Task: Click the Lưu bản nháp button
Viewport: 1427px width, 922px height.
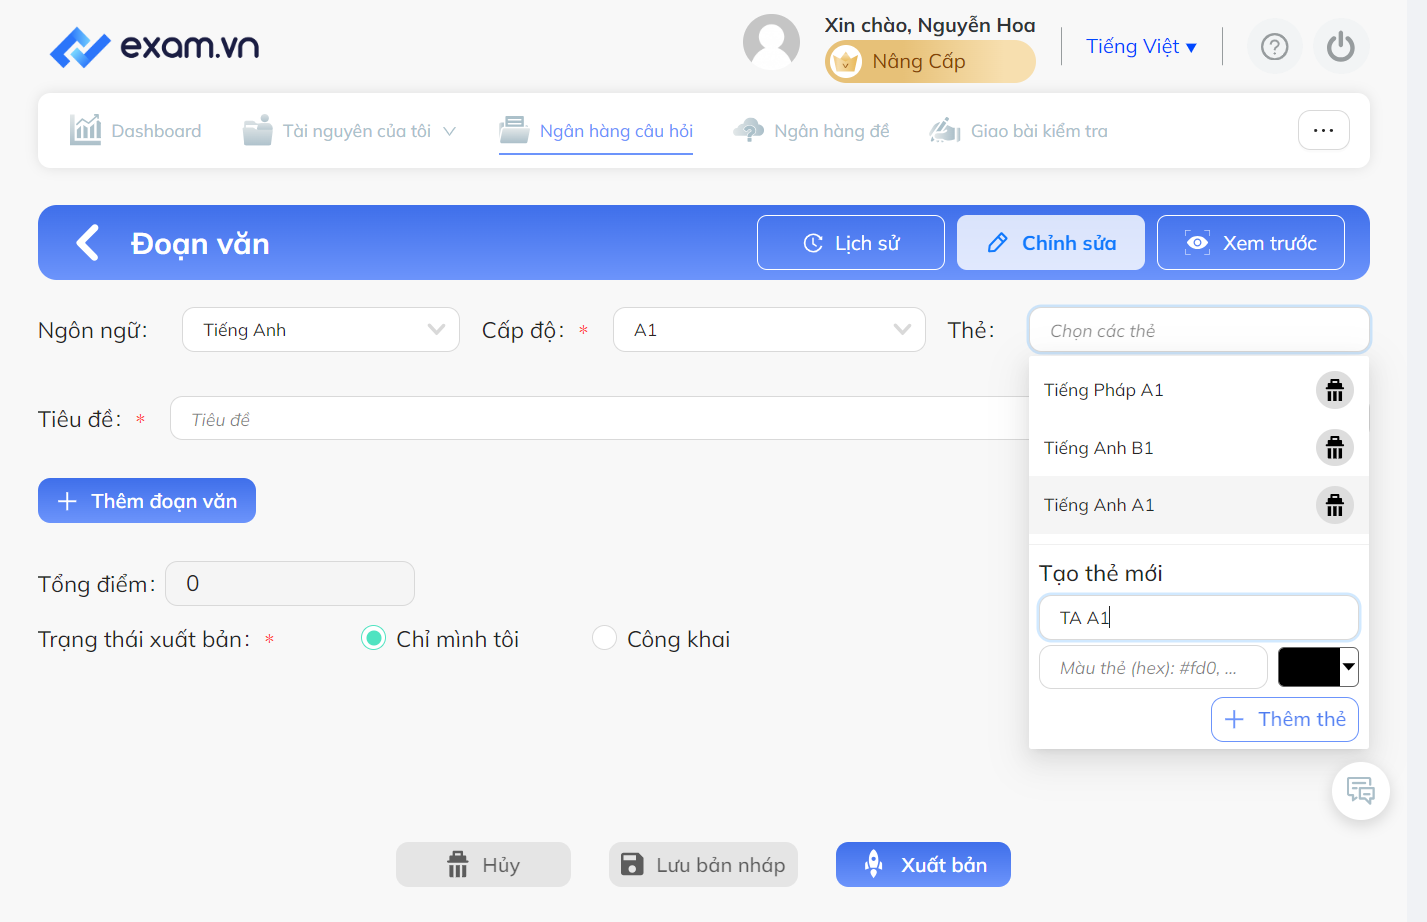Action: tap(703, 865)
